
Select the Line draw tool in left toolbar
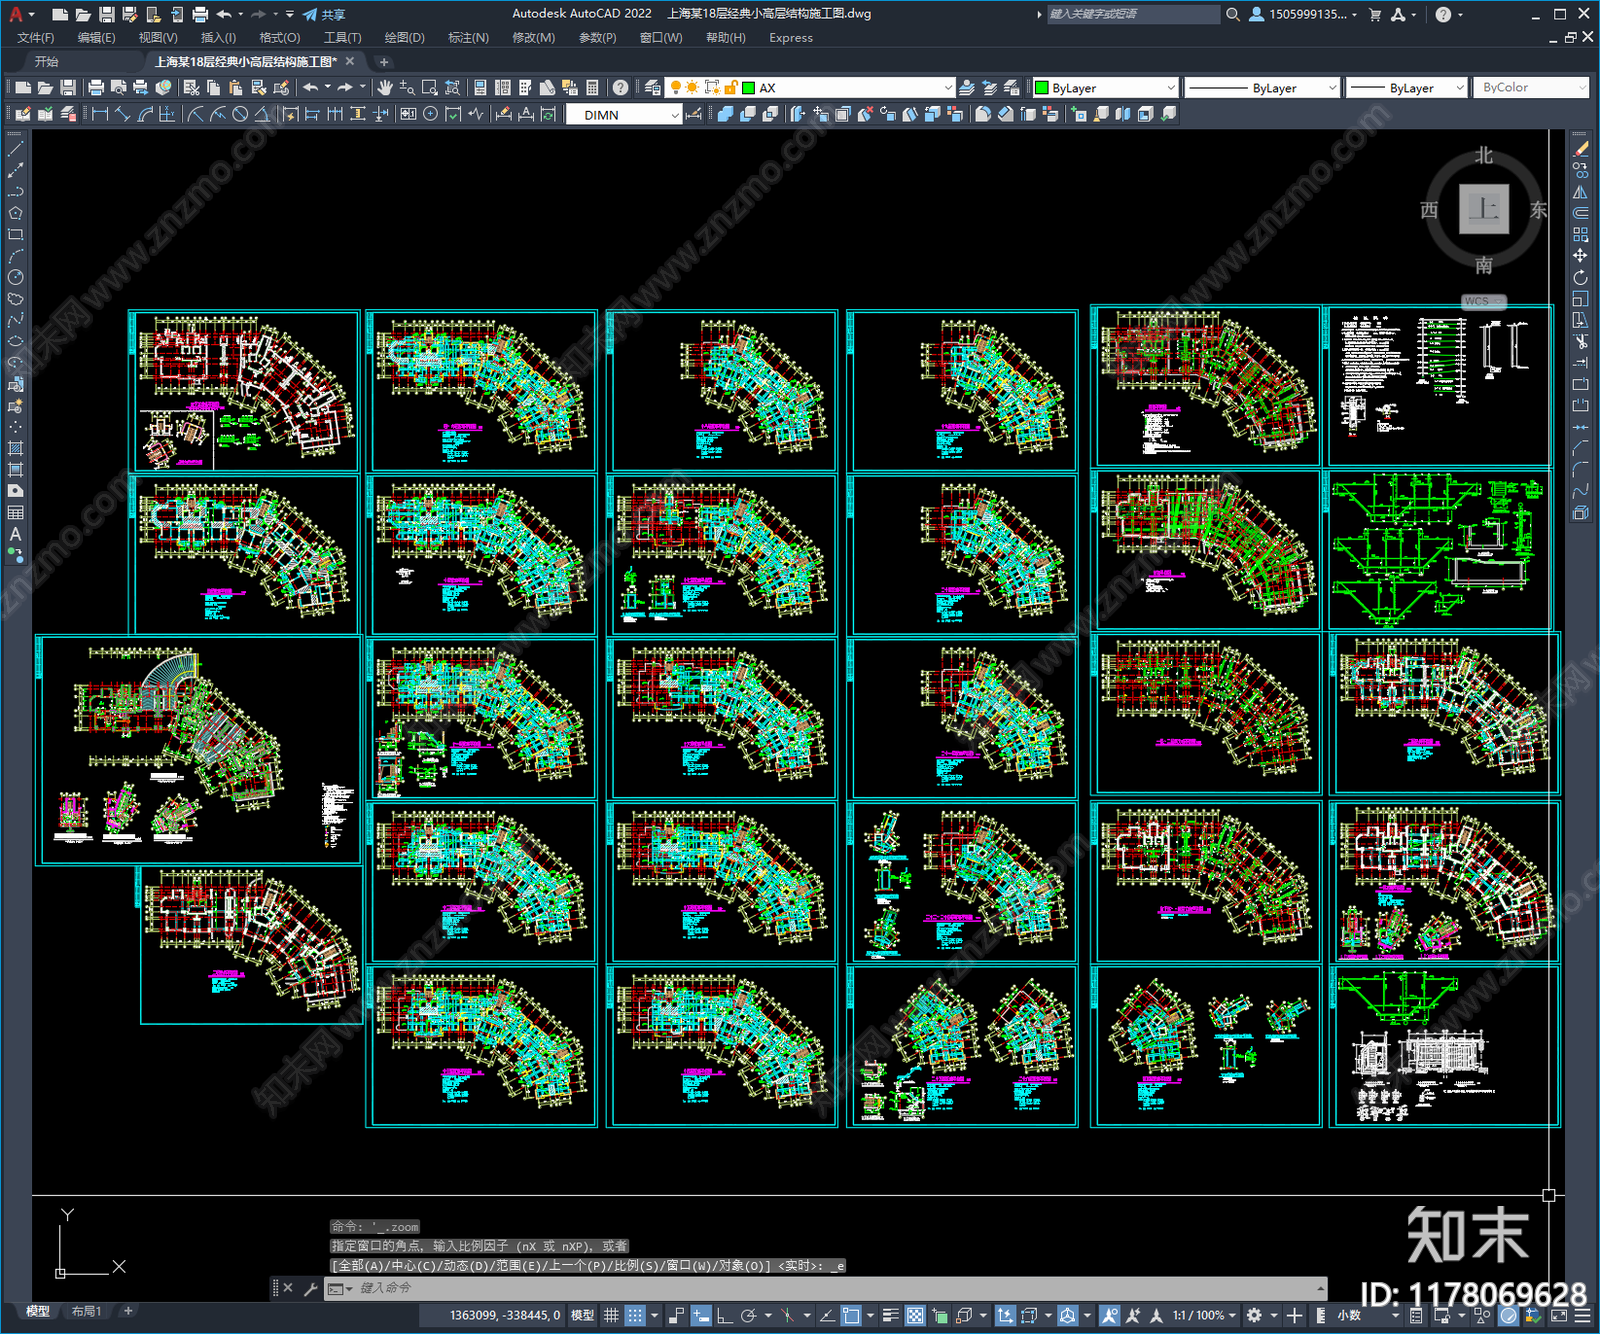click(x=16, y=149)
